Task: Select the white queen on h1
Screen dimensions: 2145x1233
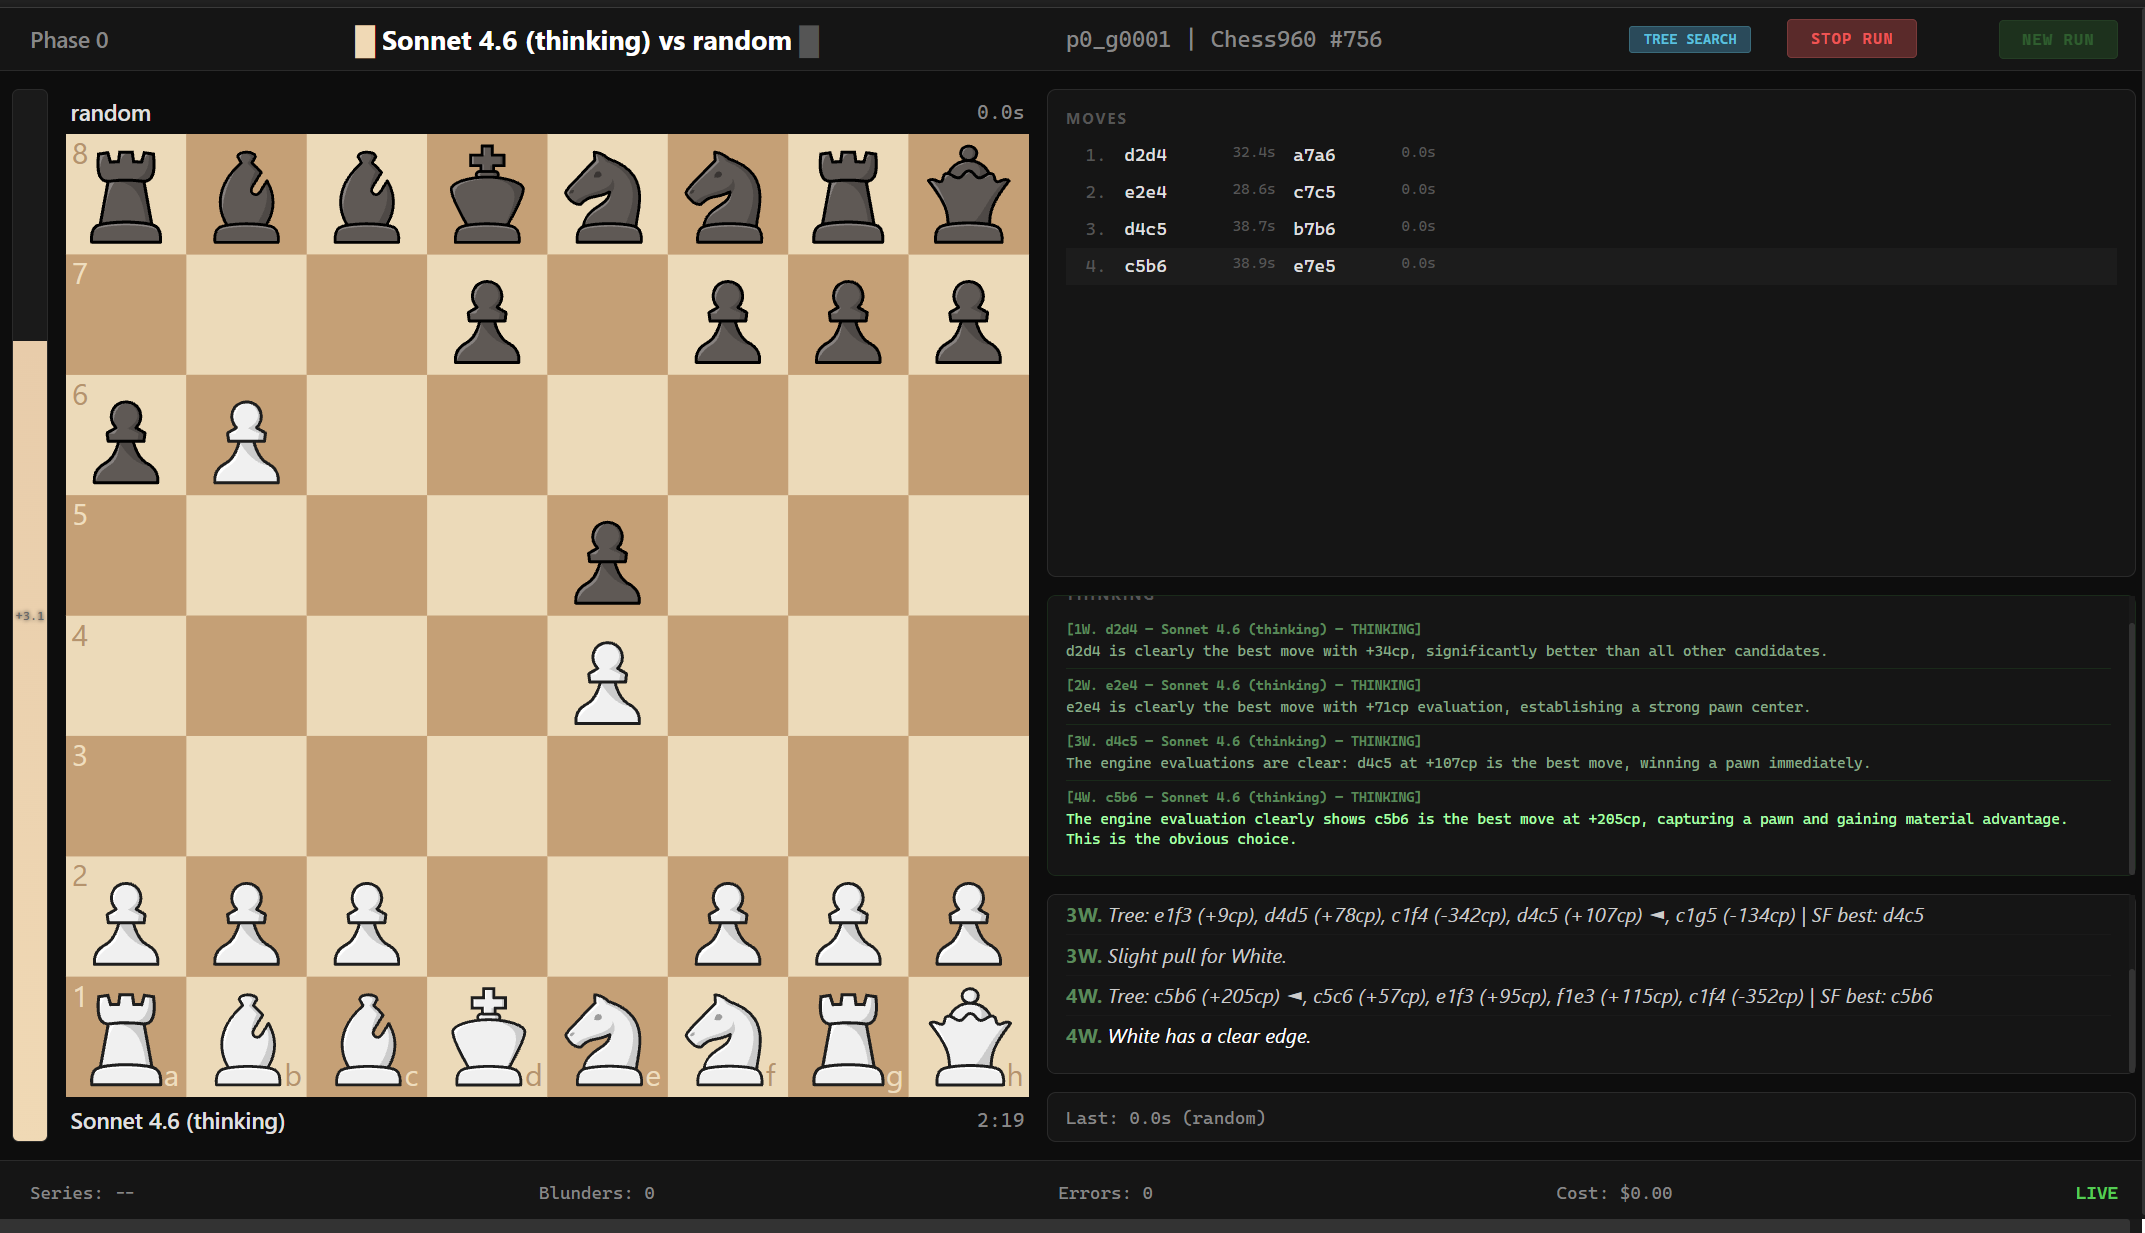Action: point(967,1037)
